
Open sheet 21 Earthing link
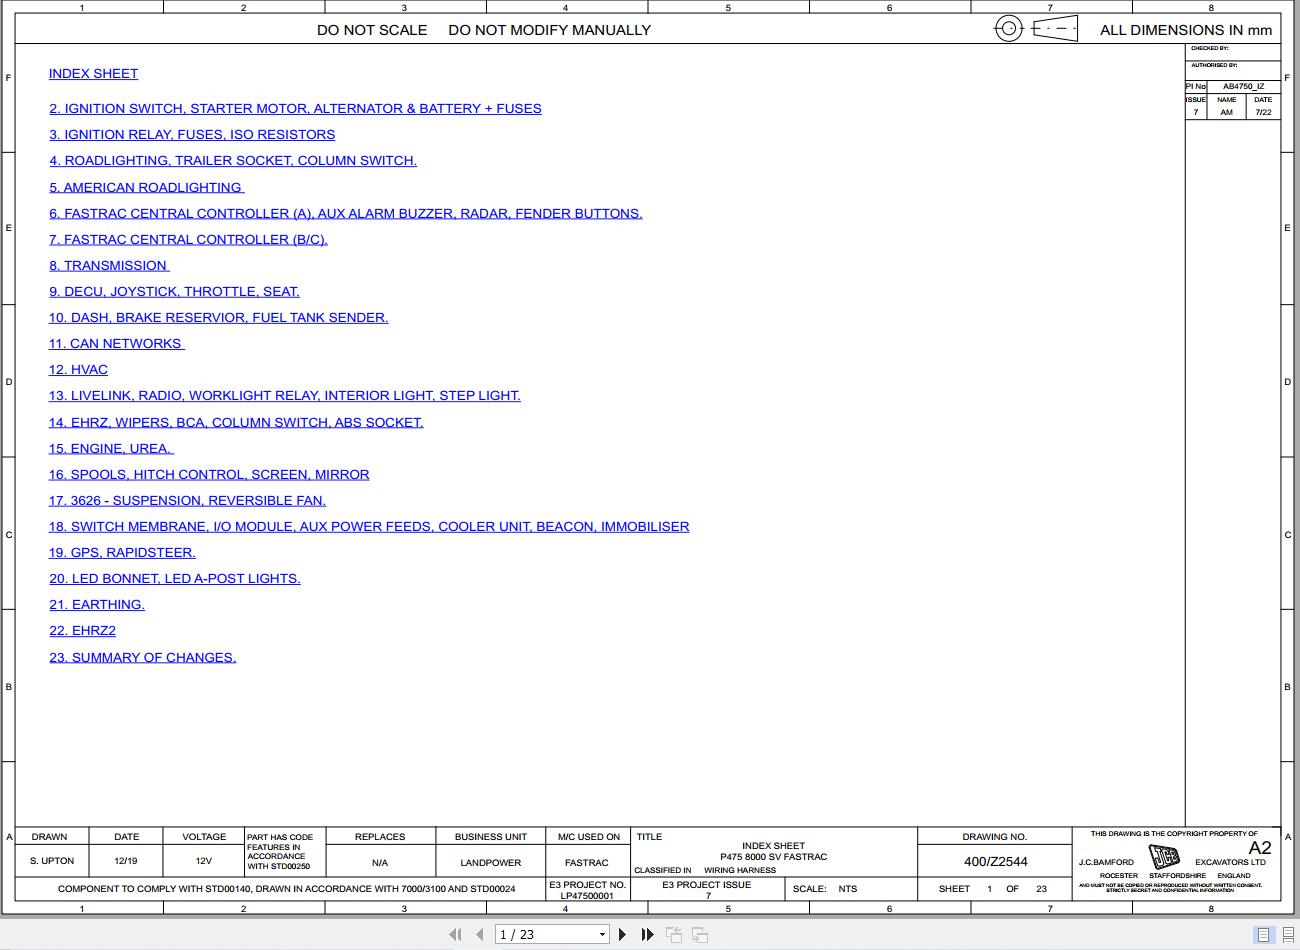[97, 604]
